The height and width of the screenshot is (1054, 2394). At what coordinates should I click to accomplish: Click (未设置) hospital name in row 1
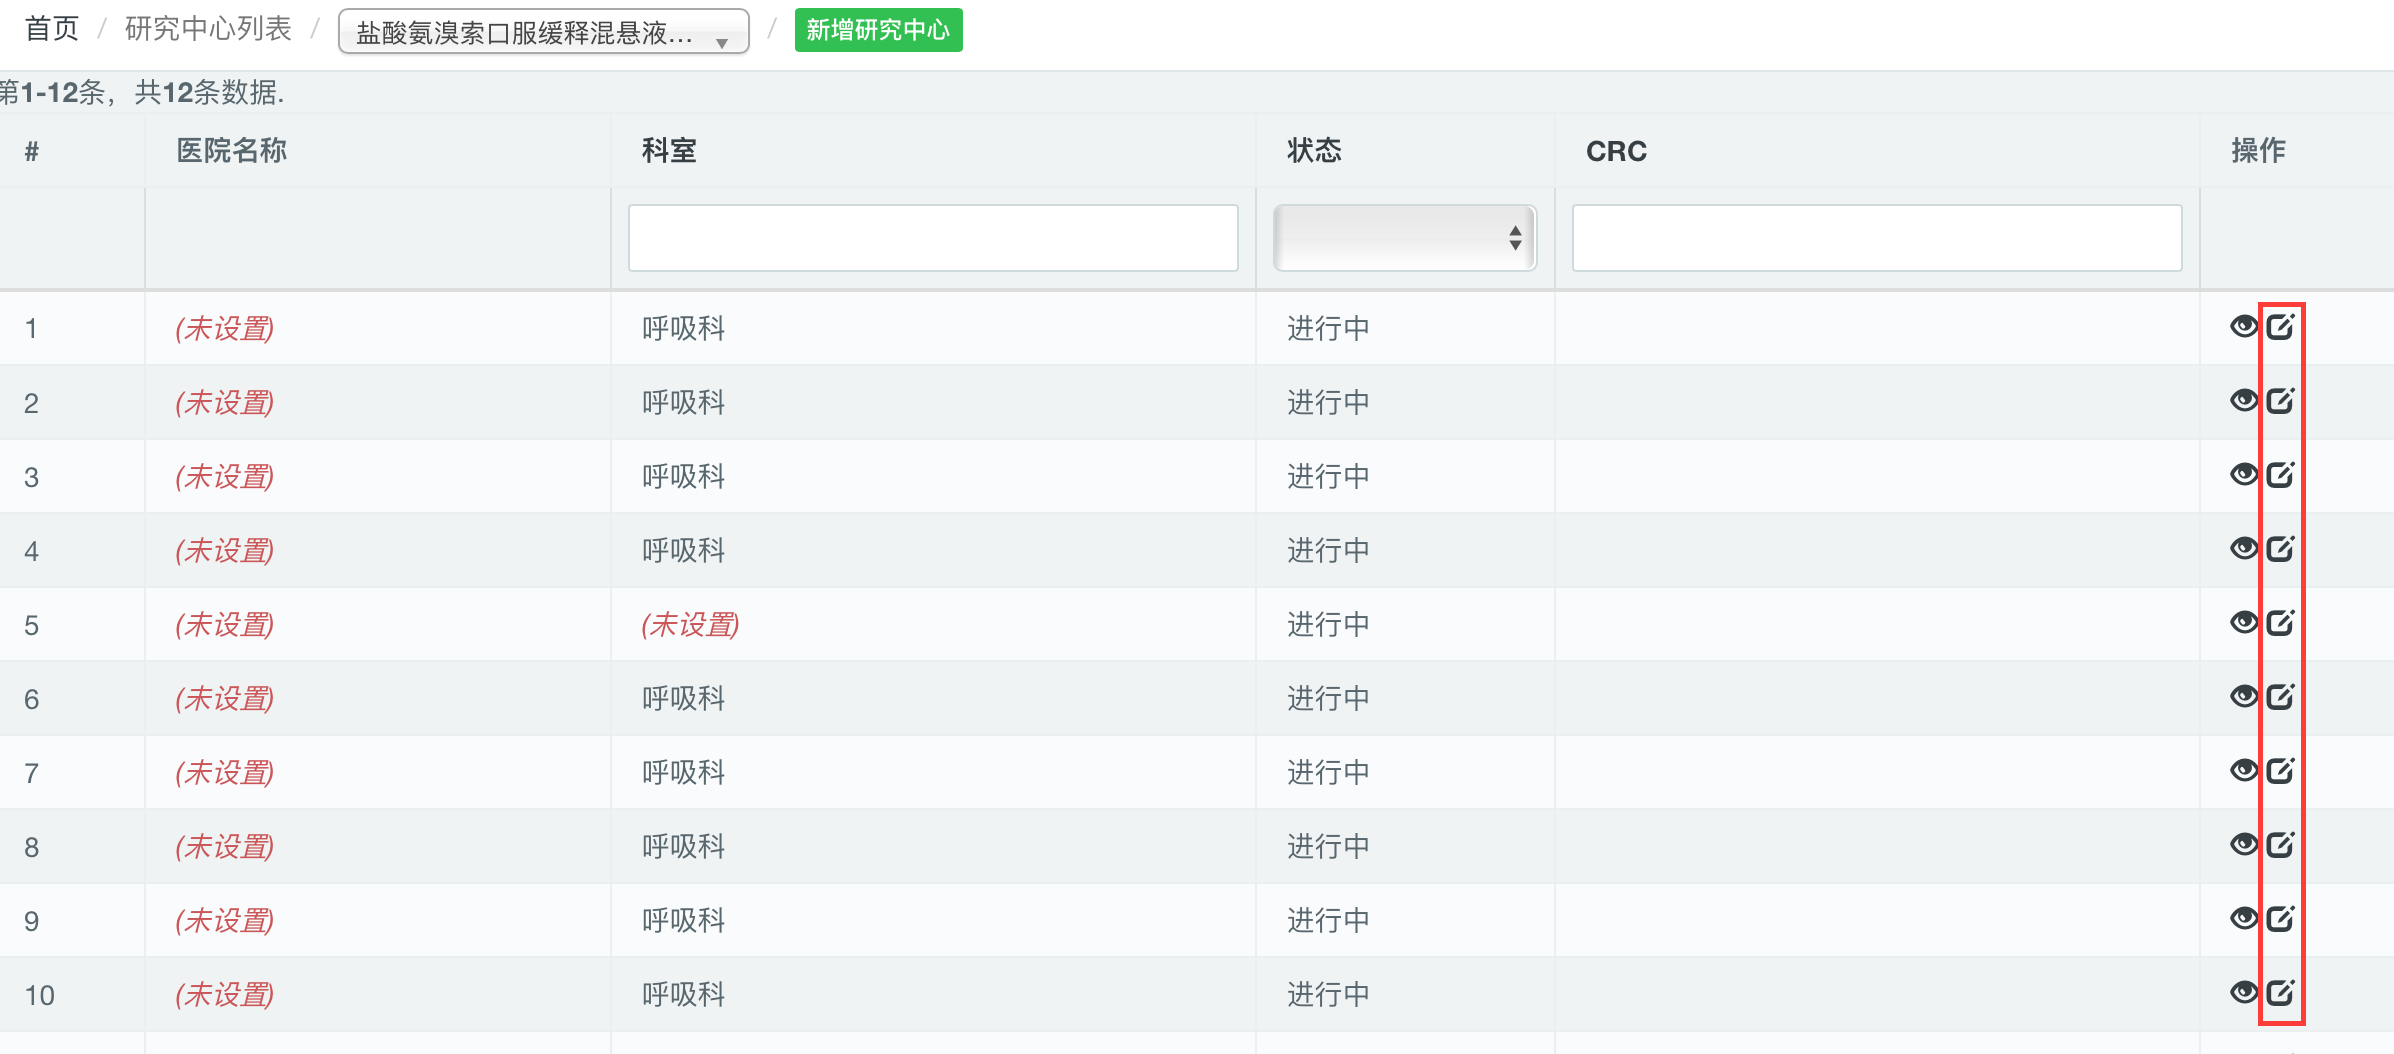[x=225, y=329]
